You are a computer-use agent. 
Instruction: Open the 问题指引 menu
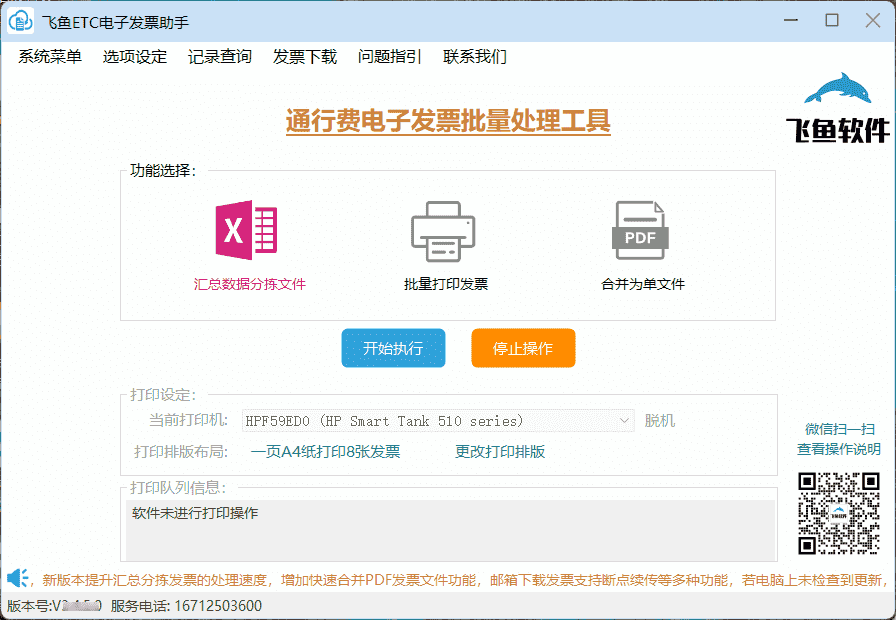389,57
